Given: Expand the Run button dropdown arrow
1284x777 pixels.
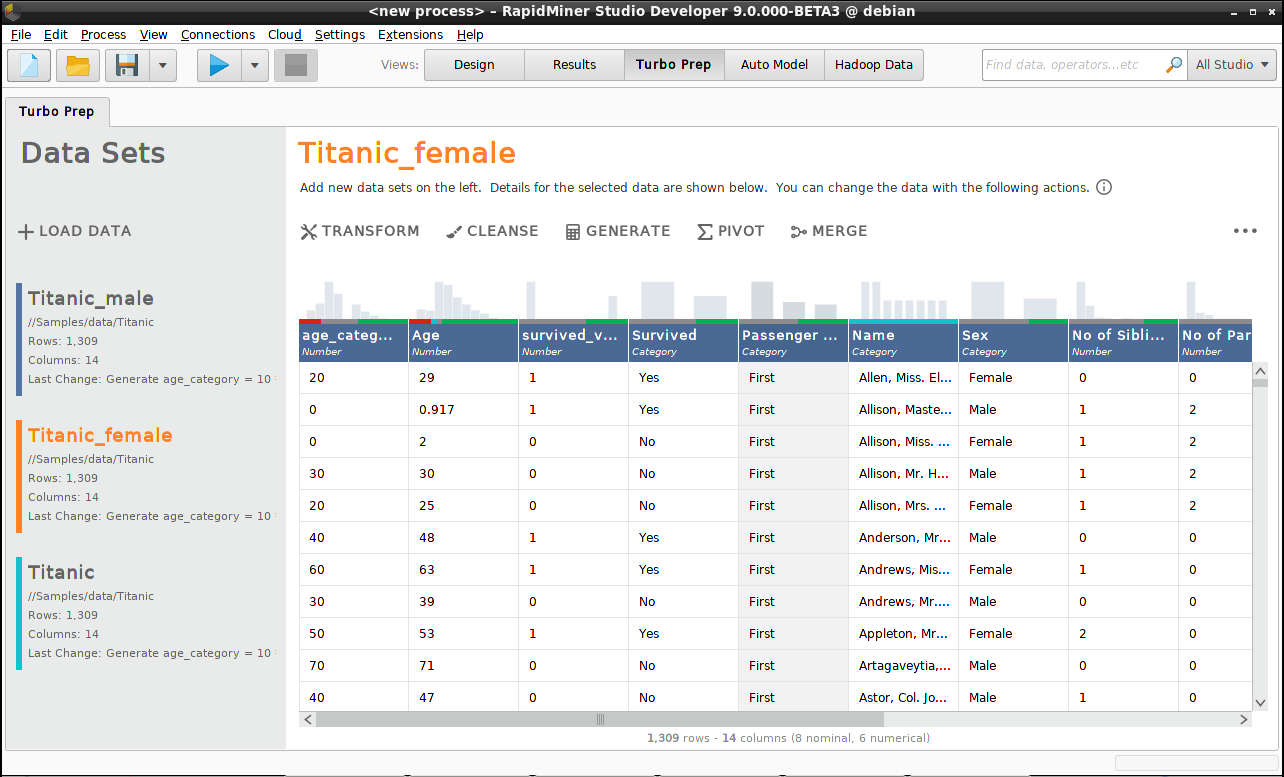Looking at the screenshot, I should pyautogui.click(x=253, y=64).
